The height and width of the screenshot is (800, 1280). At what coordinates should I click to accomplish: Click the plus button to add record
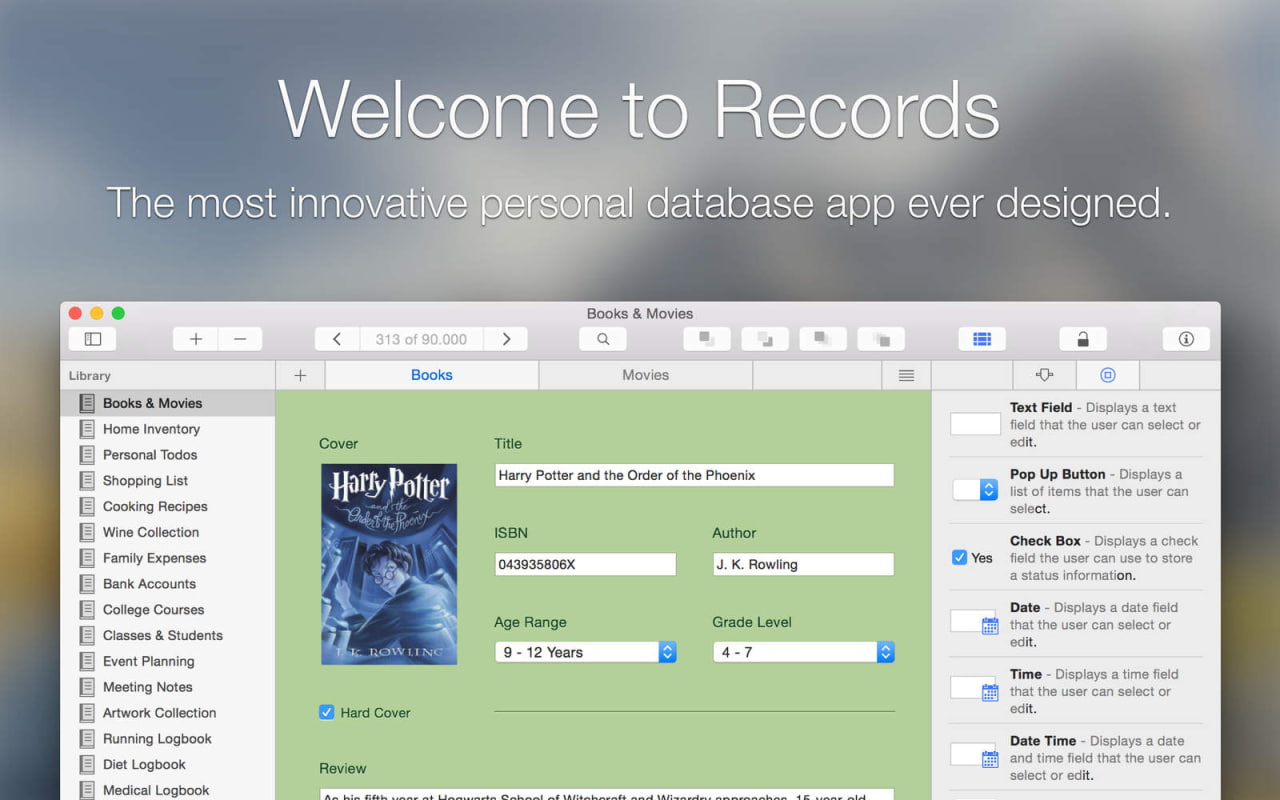point(196,339)
